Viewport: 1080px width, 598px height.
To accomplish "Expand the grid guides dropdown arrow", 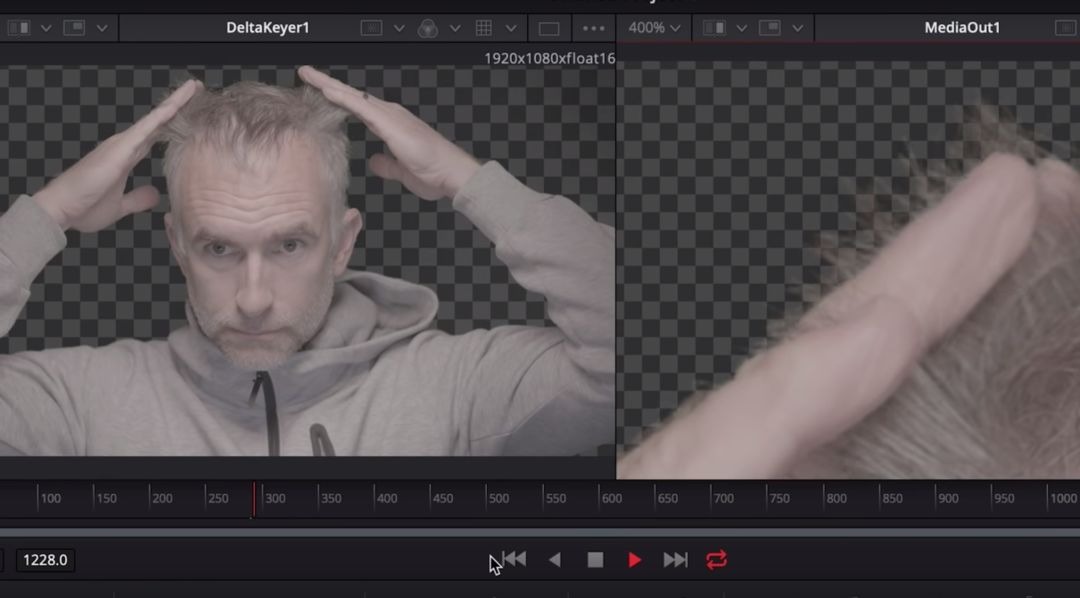I will coord(511,28).
